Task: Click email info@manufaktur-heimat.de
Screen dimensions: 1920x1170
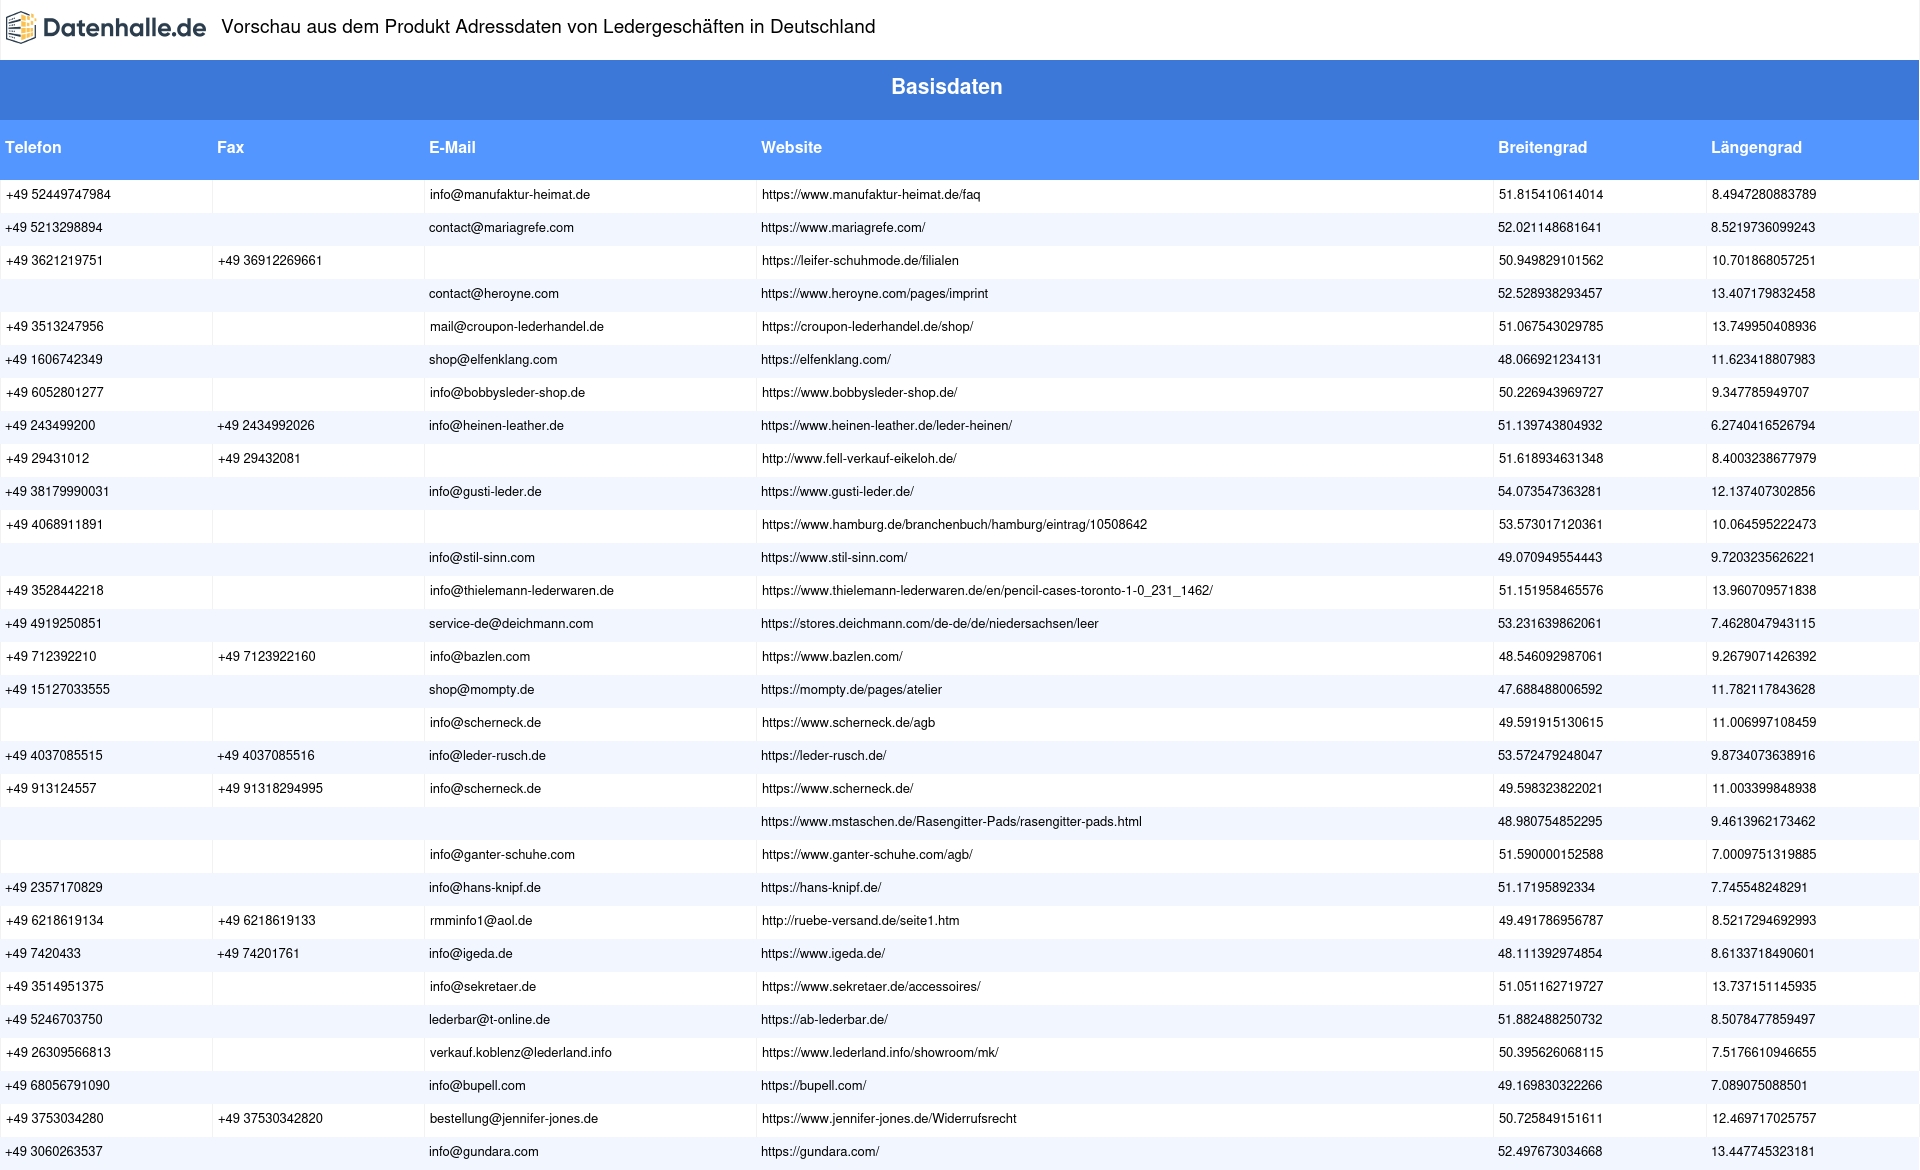Action: (x=510, y=195)
